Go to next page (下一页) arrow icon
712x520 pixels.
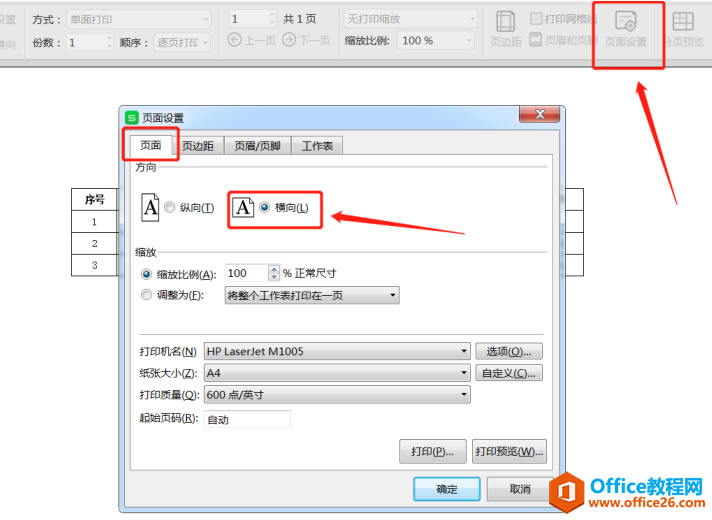[x=289, y=40]
